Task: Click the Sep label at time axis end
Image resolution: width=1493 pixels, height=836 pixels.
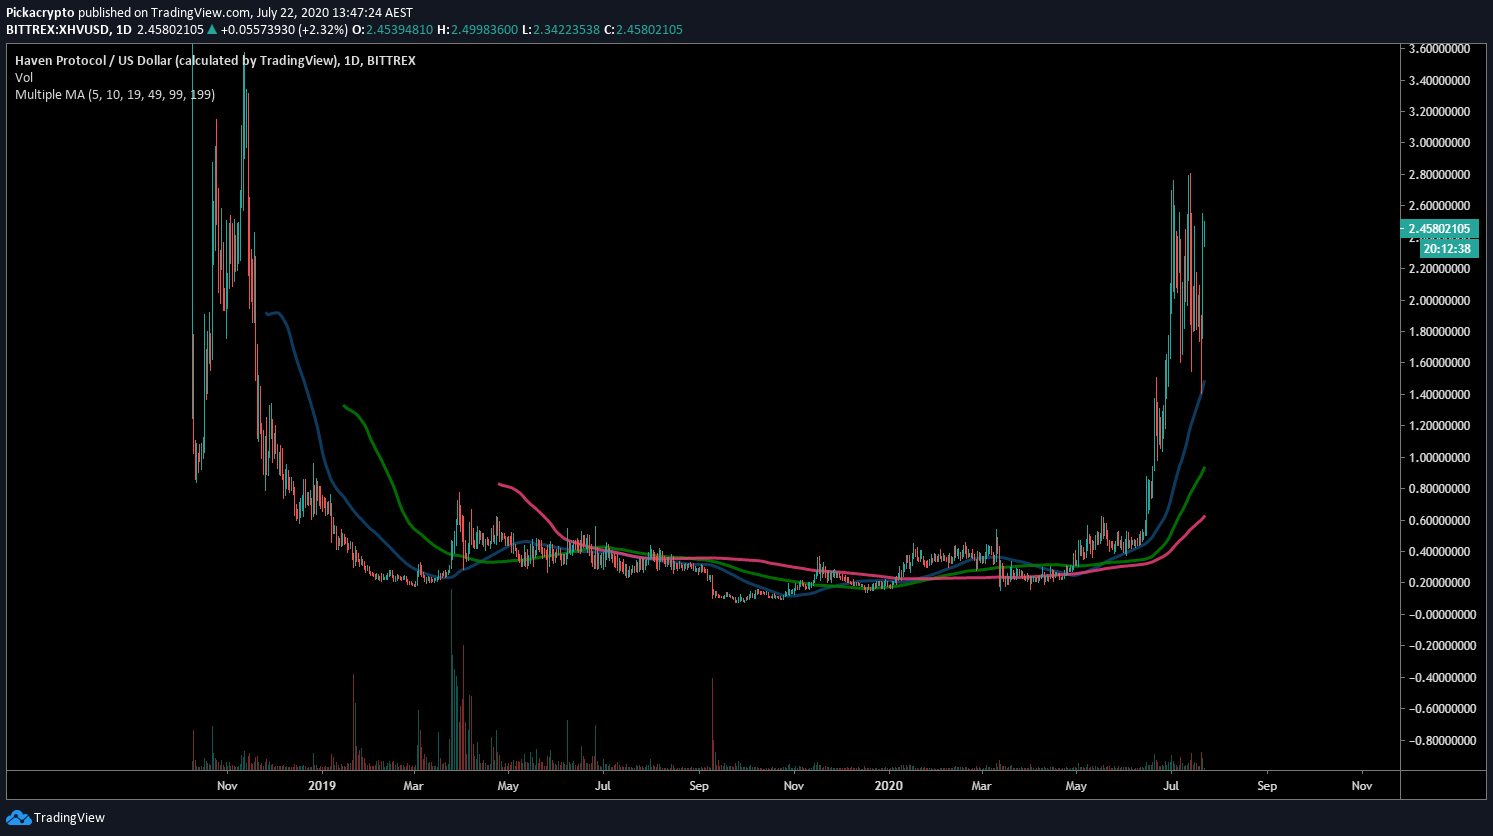Action: (x=1267, y=786)
